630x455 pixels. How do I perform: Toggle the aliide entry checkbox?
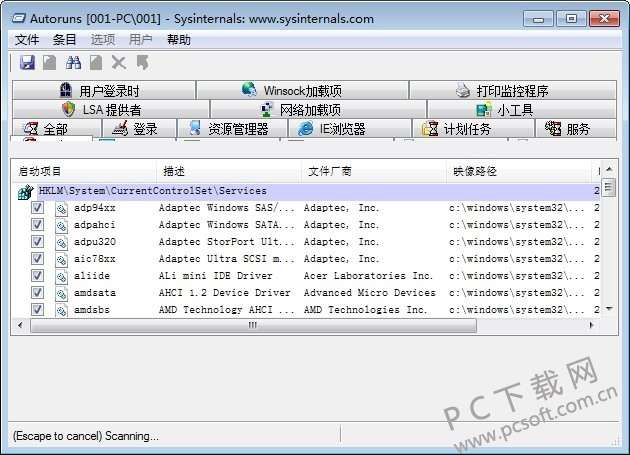point(37,276)
